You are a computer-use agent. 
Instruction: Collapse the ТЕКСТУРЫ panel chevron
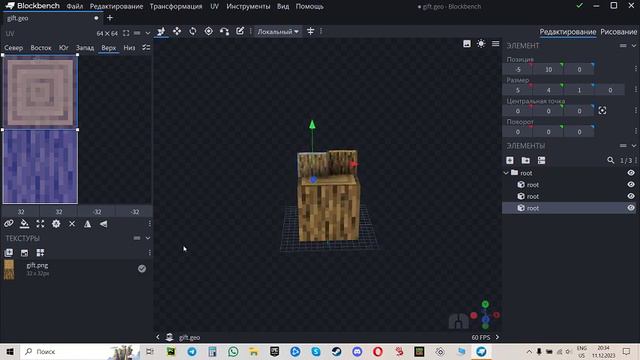tap(148, 238)
